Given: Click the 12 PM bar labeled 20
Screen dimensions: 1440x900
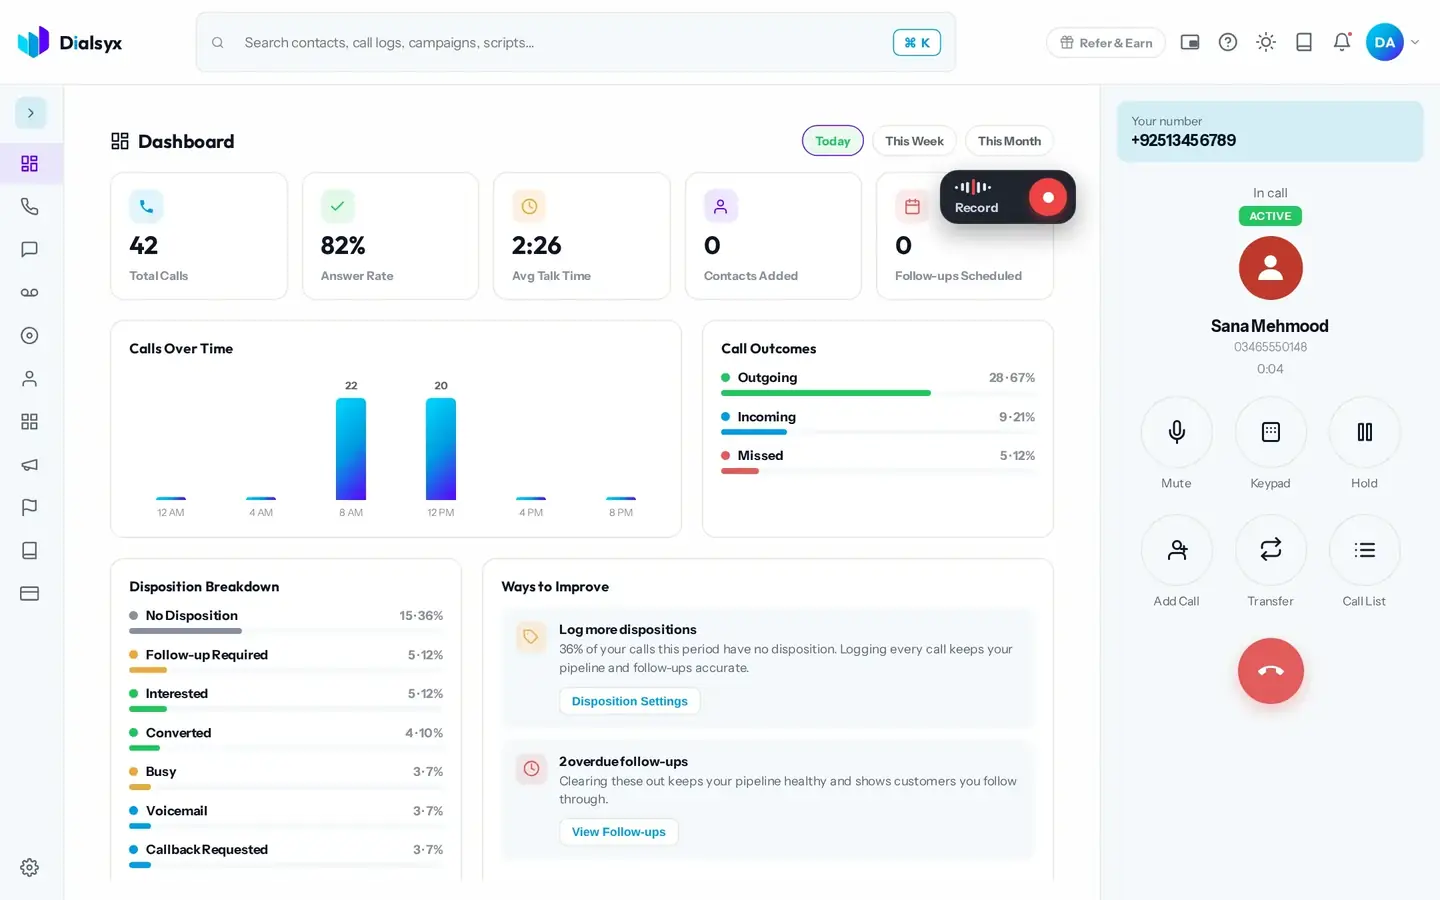Looking at the screenshot, I should 441,449.
